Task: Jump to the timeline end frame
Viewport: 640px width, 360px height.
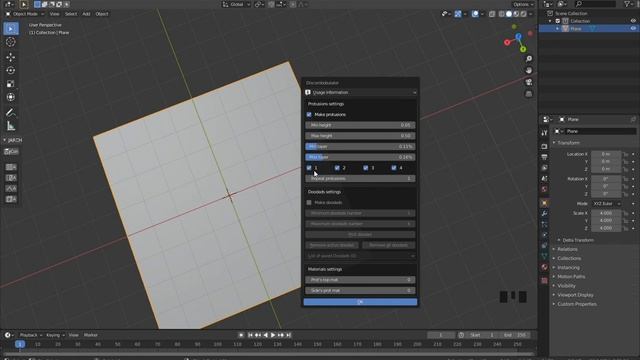Action: point(289,335)
